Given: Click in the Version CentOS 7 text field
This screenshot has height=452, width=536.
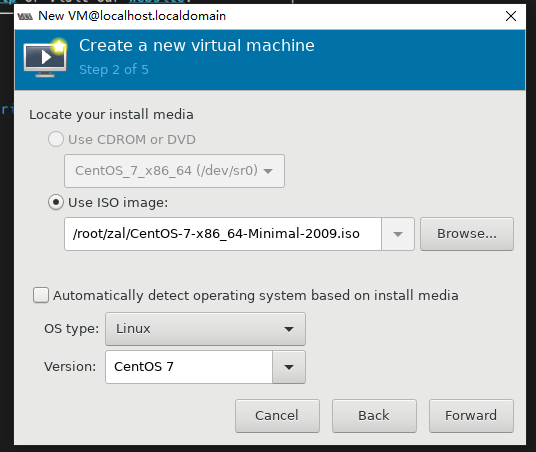Looking at the screenshot, I should pos(189,367).
